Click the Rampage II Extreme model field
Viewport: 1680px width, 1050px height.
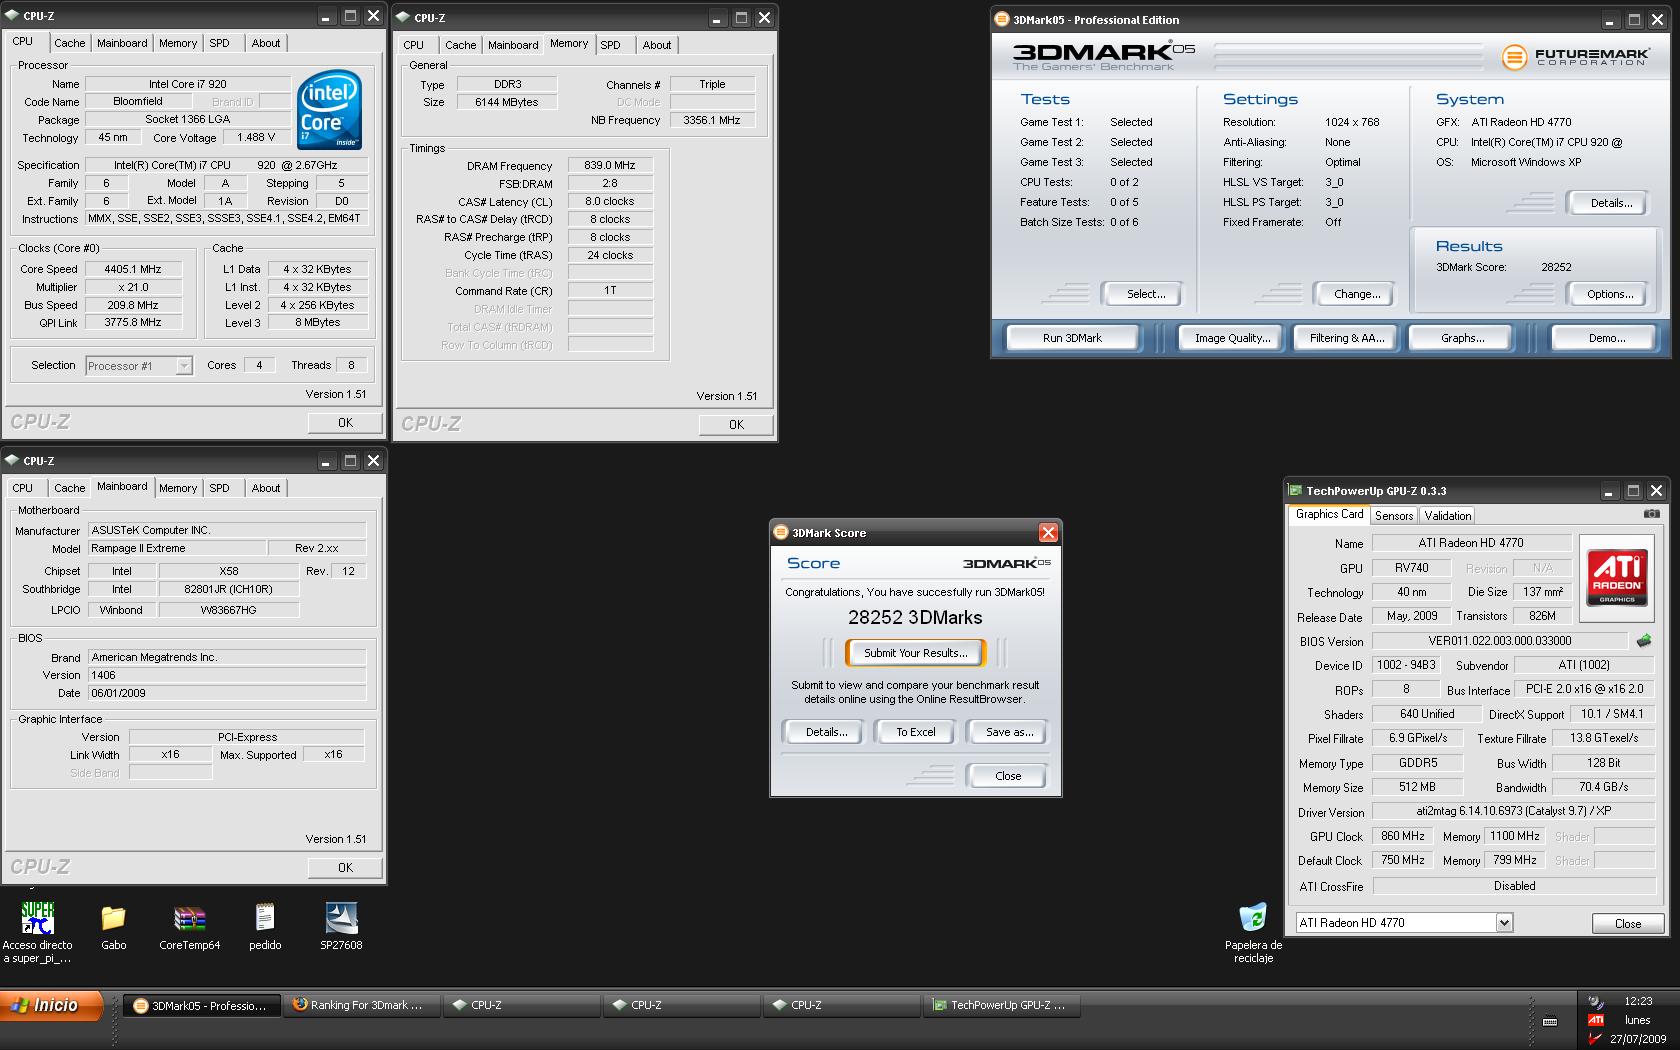pyautogui.click(x=177, y=548)
